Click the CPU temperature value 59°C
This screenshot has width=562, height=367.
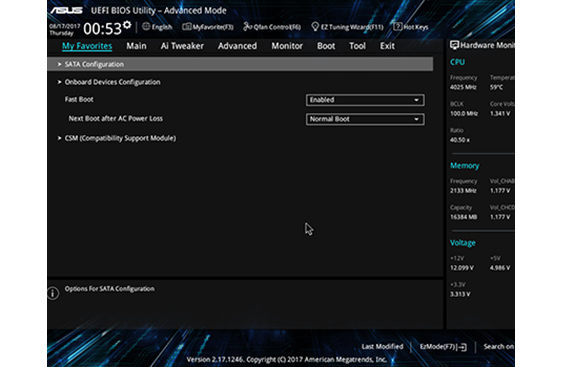coord(497,87)
